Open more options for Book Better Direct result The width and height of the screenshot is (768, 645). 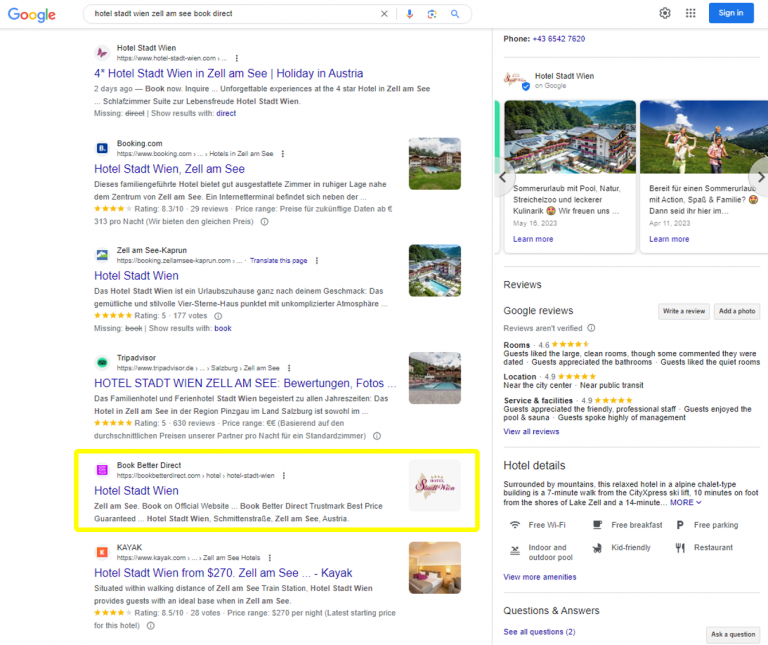click(x=284, y=476)
